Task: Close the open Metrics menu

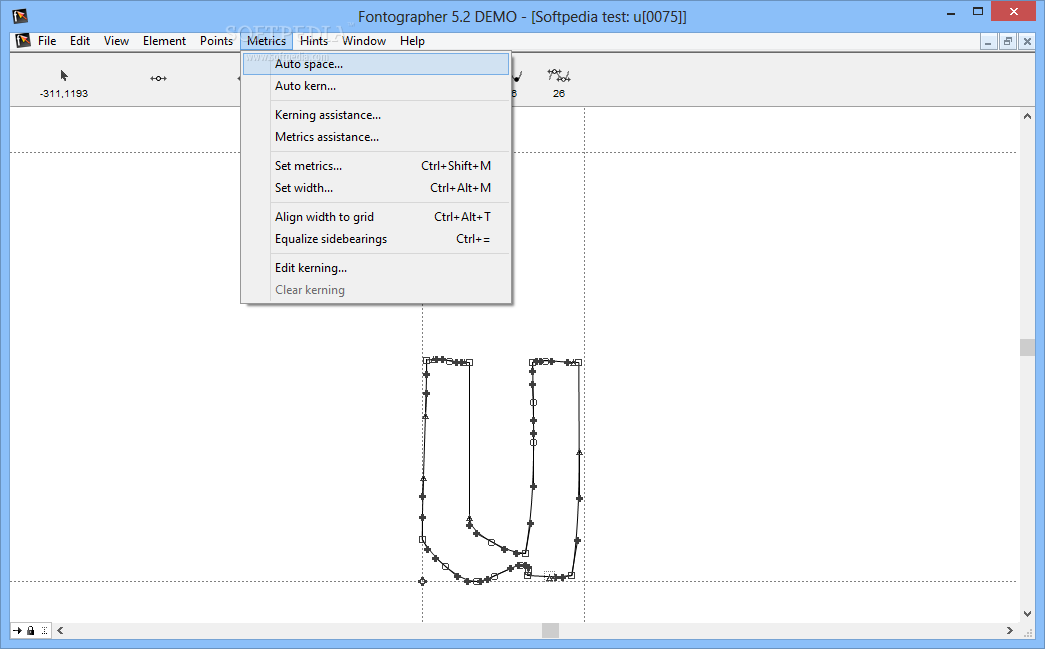Action: click(267, 41)
